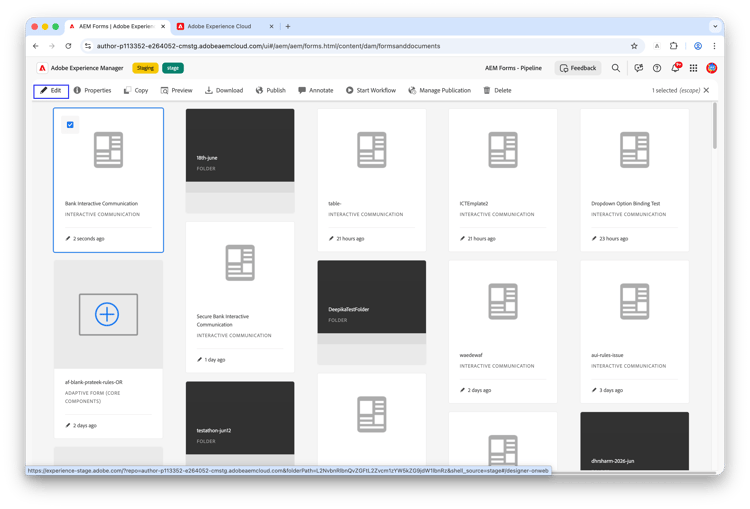
Task: Open browser extensions puzzle icon
Action: [x=673, y=46]
